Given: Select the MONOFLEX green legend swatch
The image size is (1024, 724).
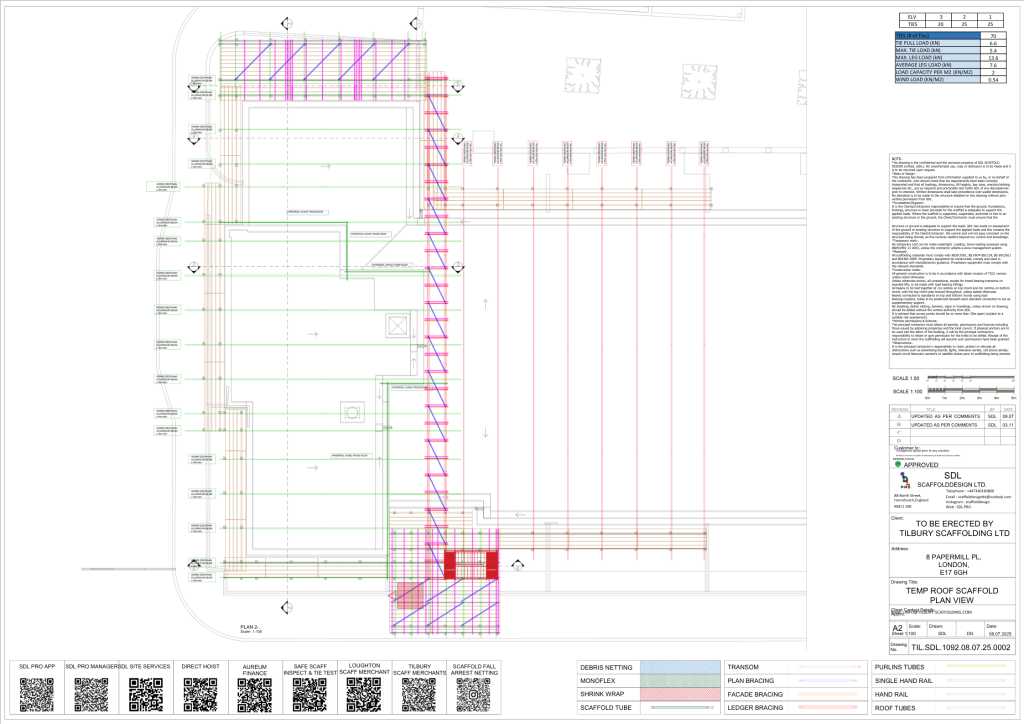Looking at the screenshot, I should (680, 680).
